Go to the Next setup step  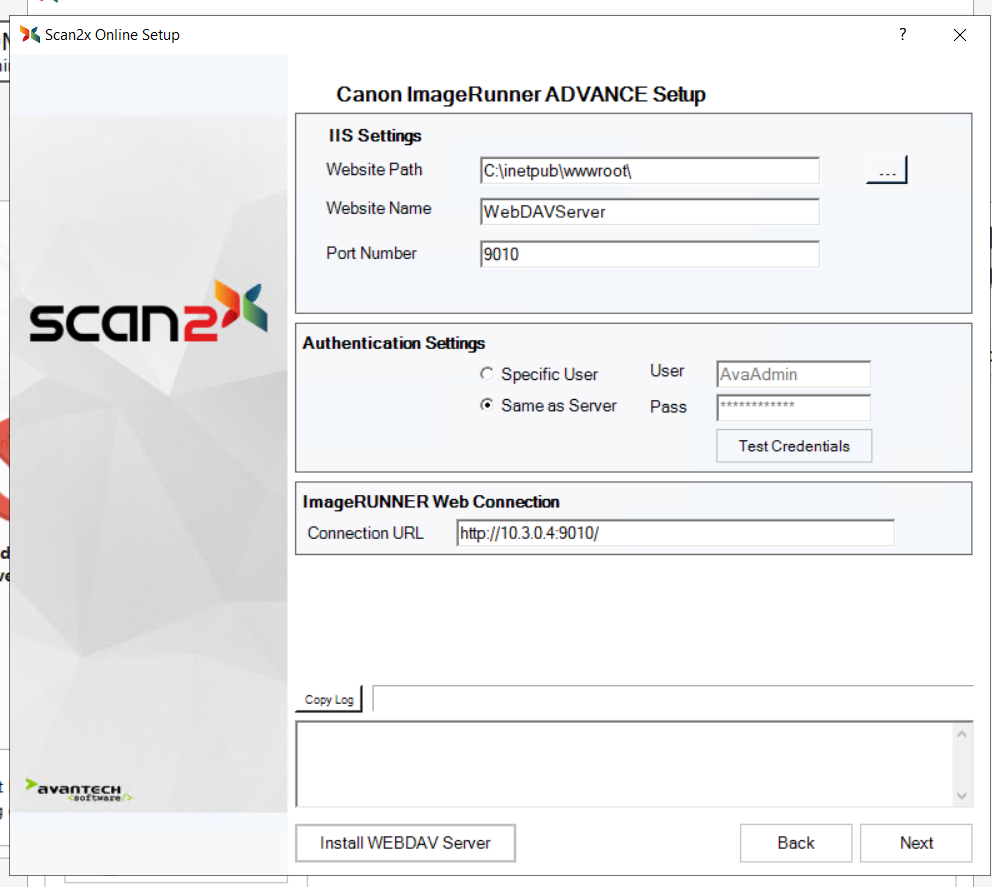point(915,843)
